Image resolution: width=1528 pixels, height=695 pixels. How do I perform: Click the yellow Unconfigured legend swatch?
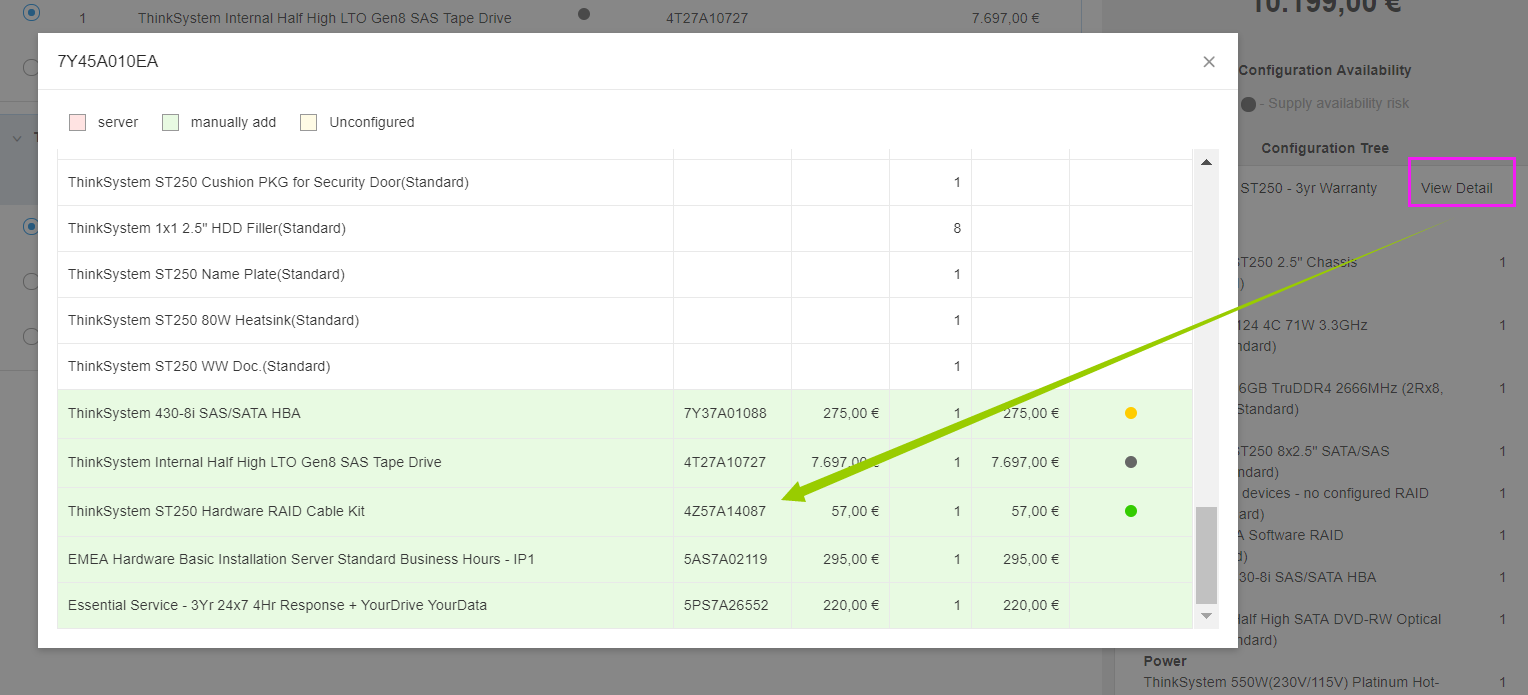[309, 122]
